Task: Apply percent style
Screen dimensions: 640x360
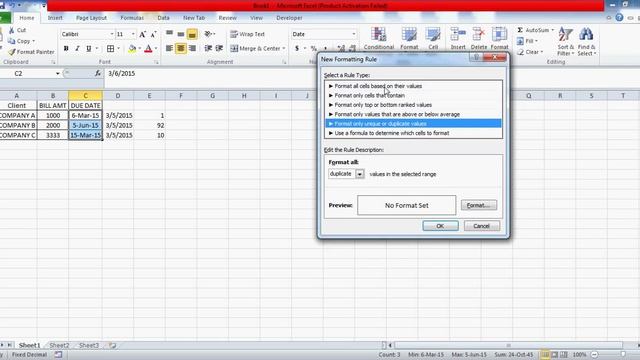Action: pyautogui.click(x=313, y=49)
